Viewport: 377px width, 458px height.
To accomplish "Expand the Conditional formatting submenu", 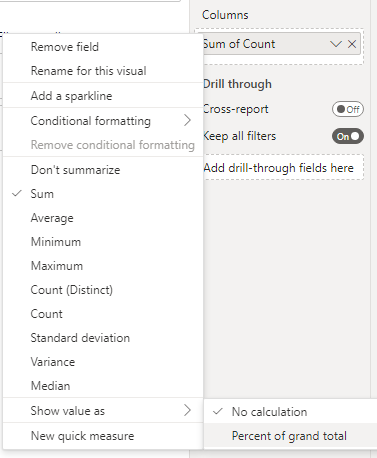I will coord(103,121).
